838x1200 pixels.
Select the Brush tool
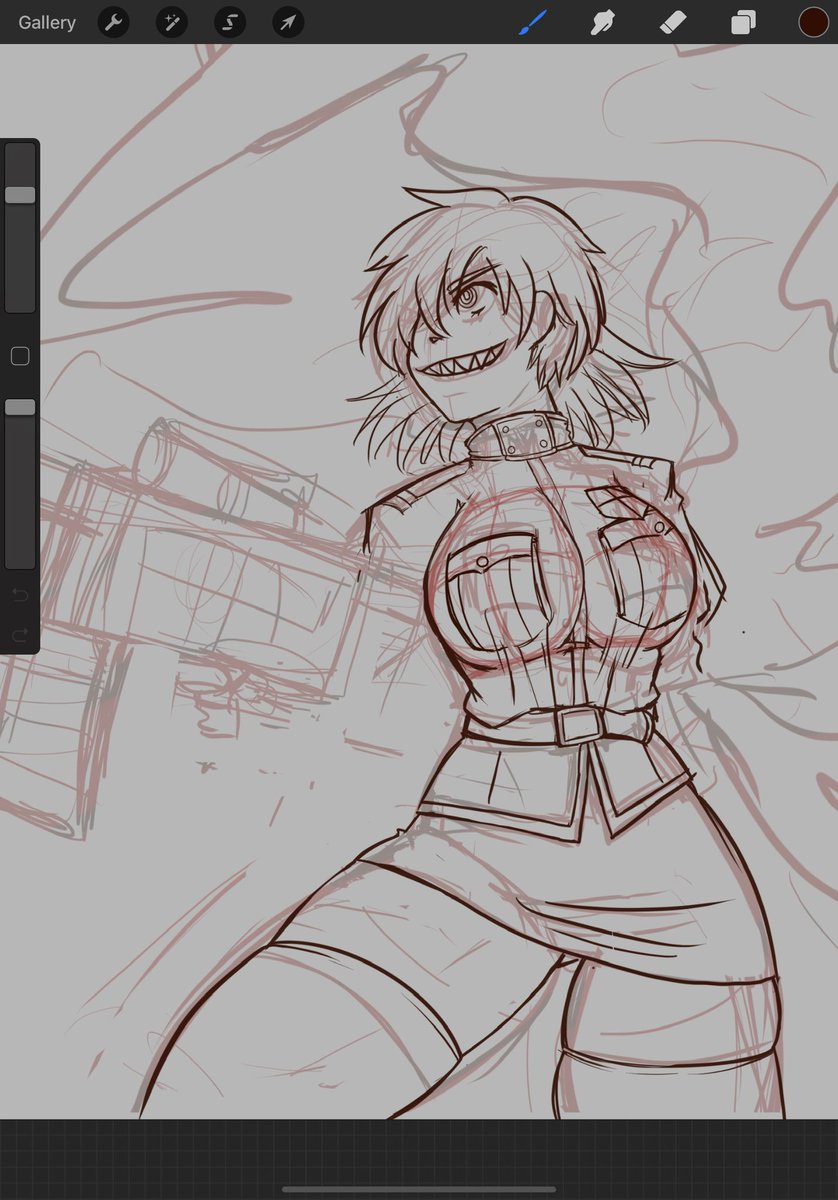[533, 22]
